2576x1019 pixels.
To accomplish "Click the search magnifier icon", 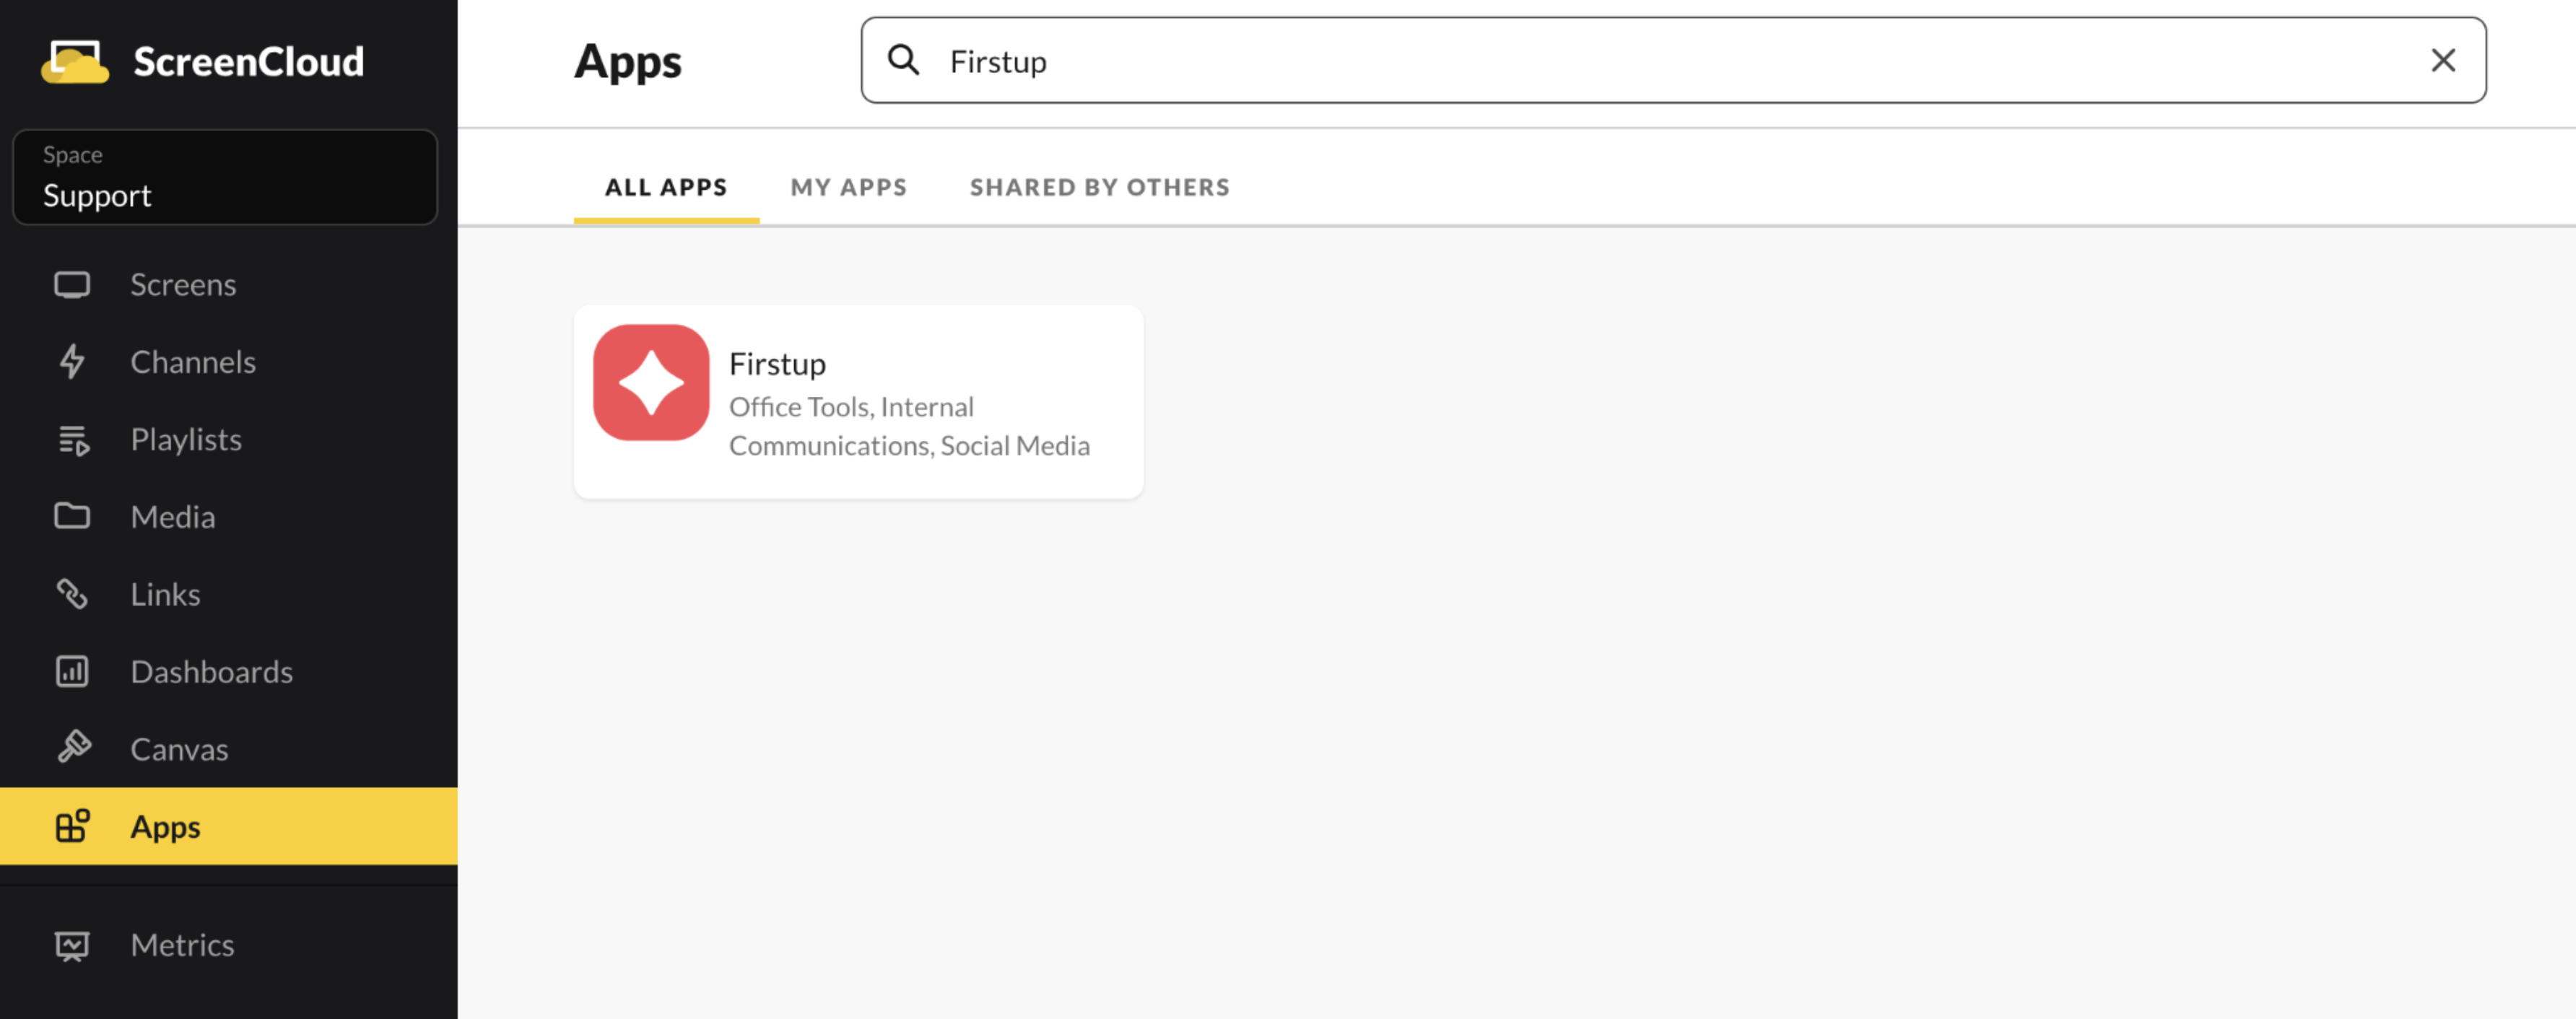I will pyautogui.click(x=903, y=61).
